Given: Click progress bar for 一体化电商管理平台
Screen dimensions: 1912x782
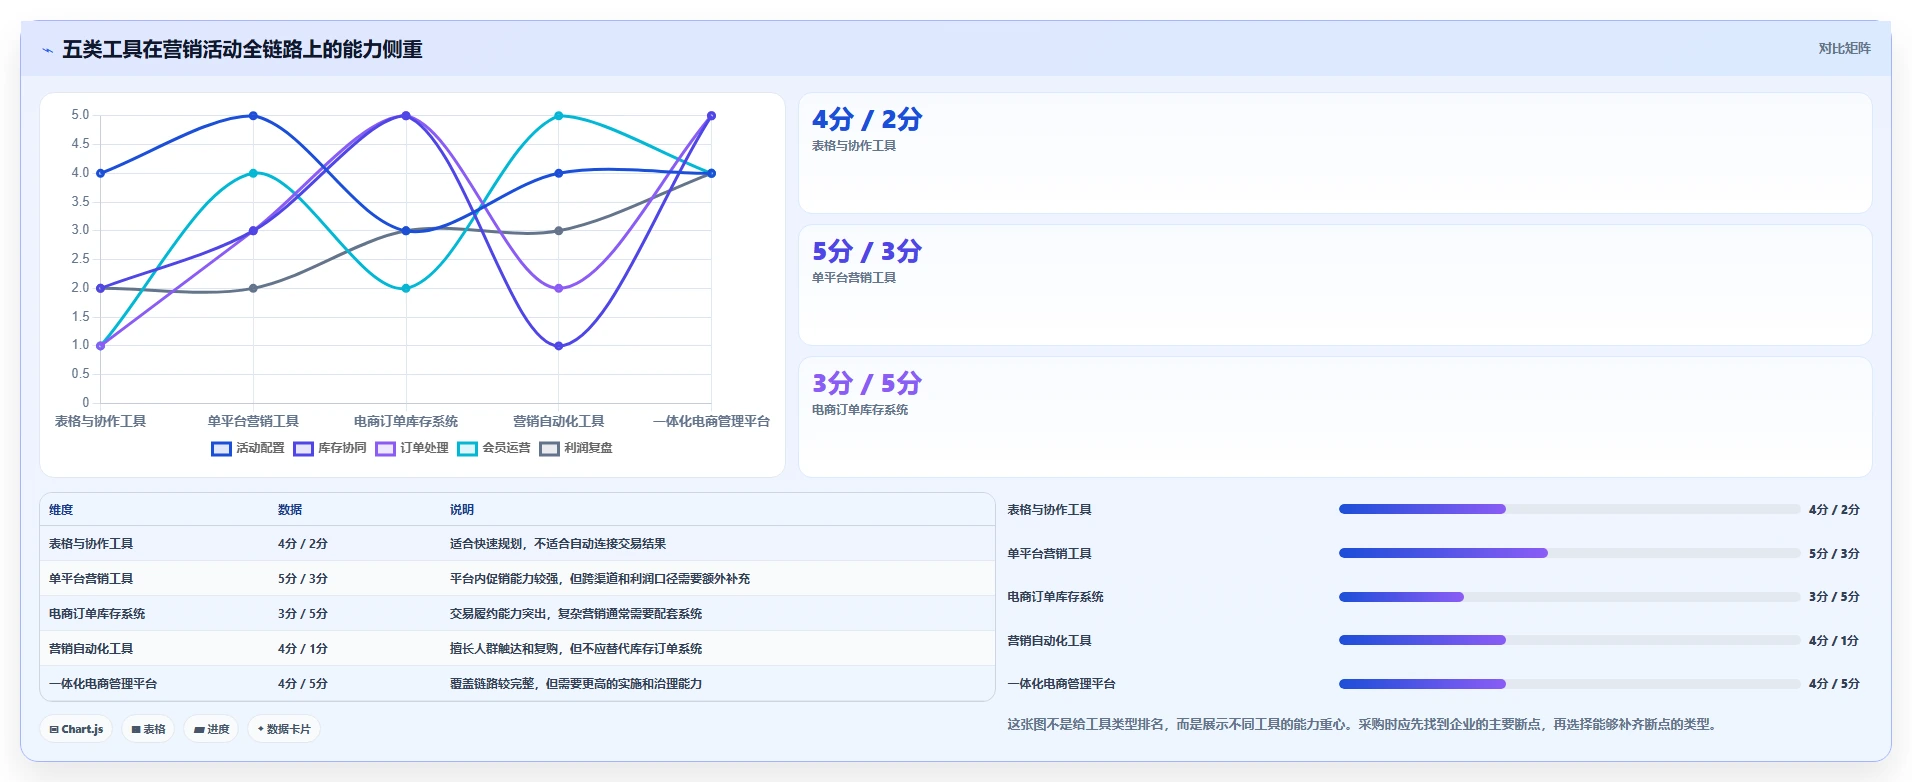Looking at the screenshot, I should click(x=1569, y=684).
